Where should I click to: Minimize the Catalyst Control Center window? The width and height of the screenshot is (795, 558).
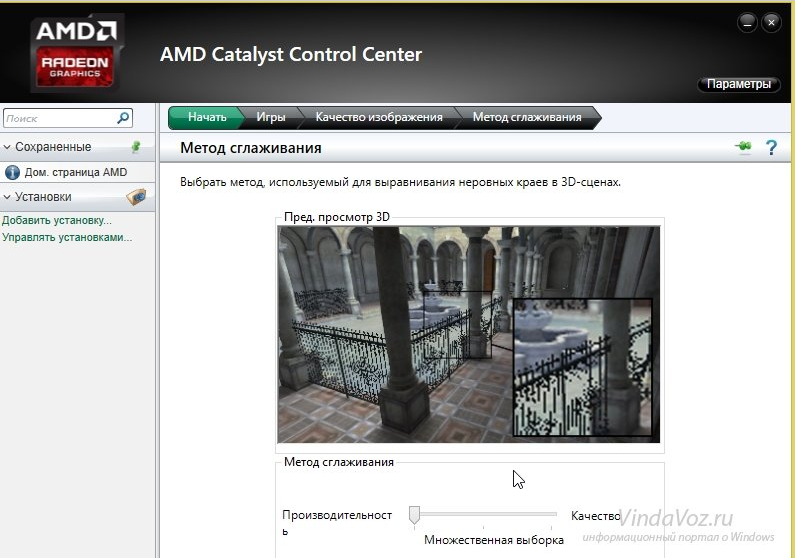coord(747,23)
